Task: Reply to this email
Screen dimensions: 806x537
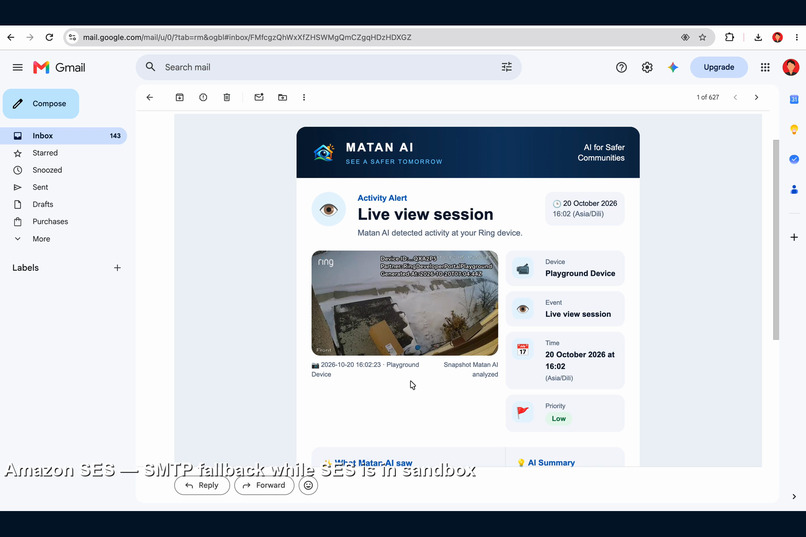Action: (202, 485)
